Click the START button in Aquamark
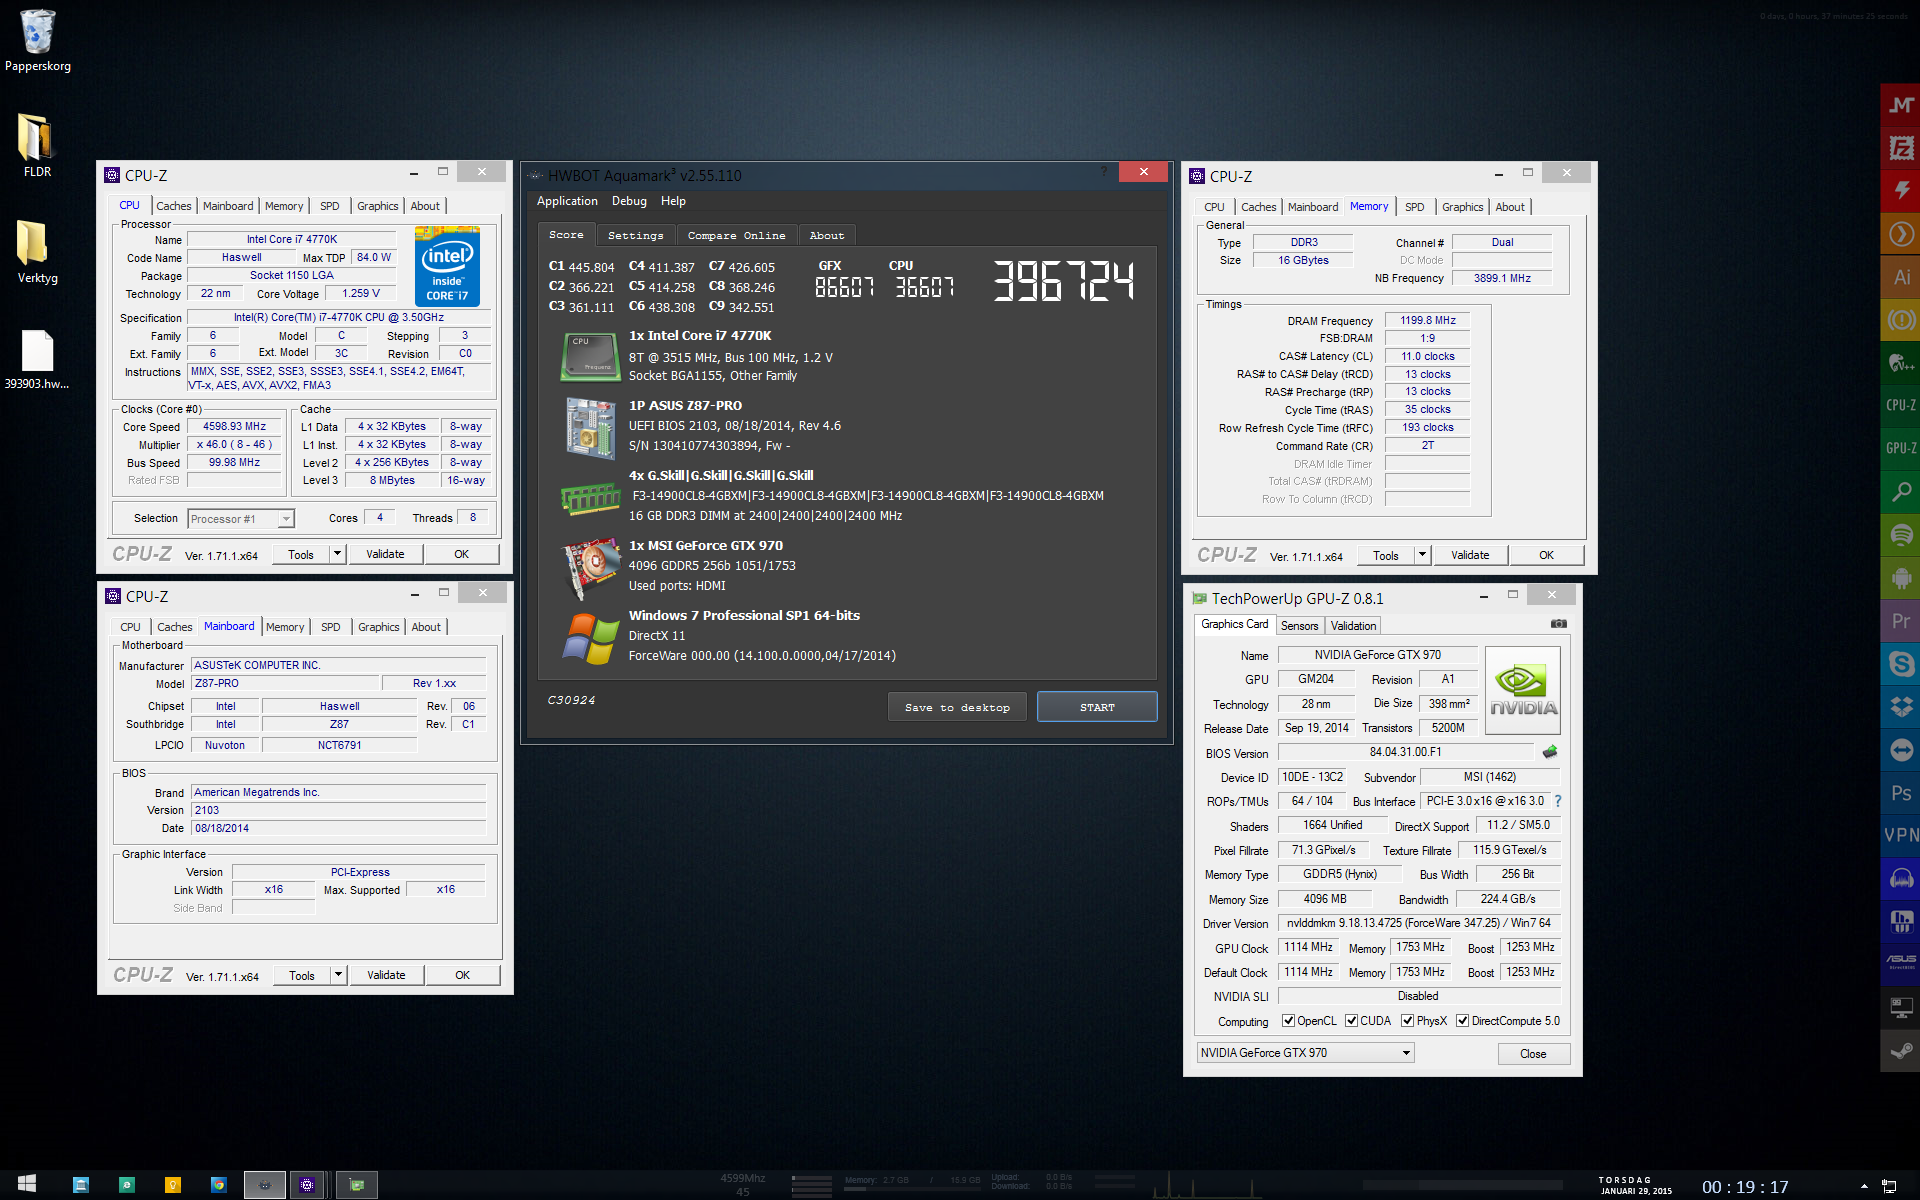1920x1200 pixels. click(1097, 707)
